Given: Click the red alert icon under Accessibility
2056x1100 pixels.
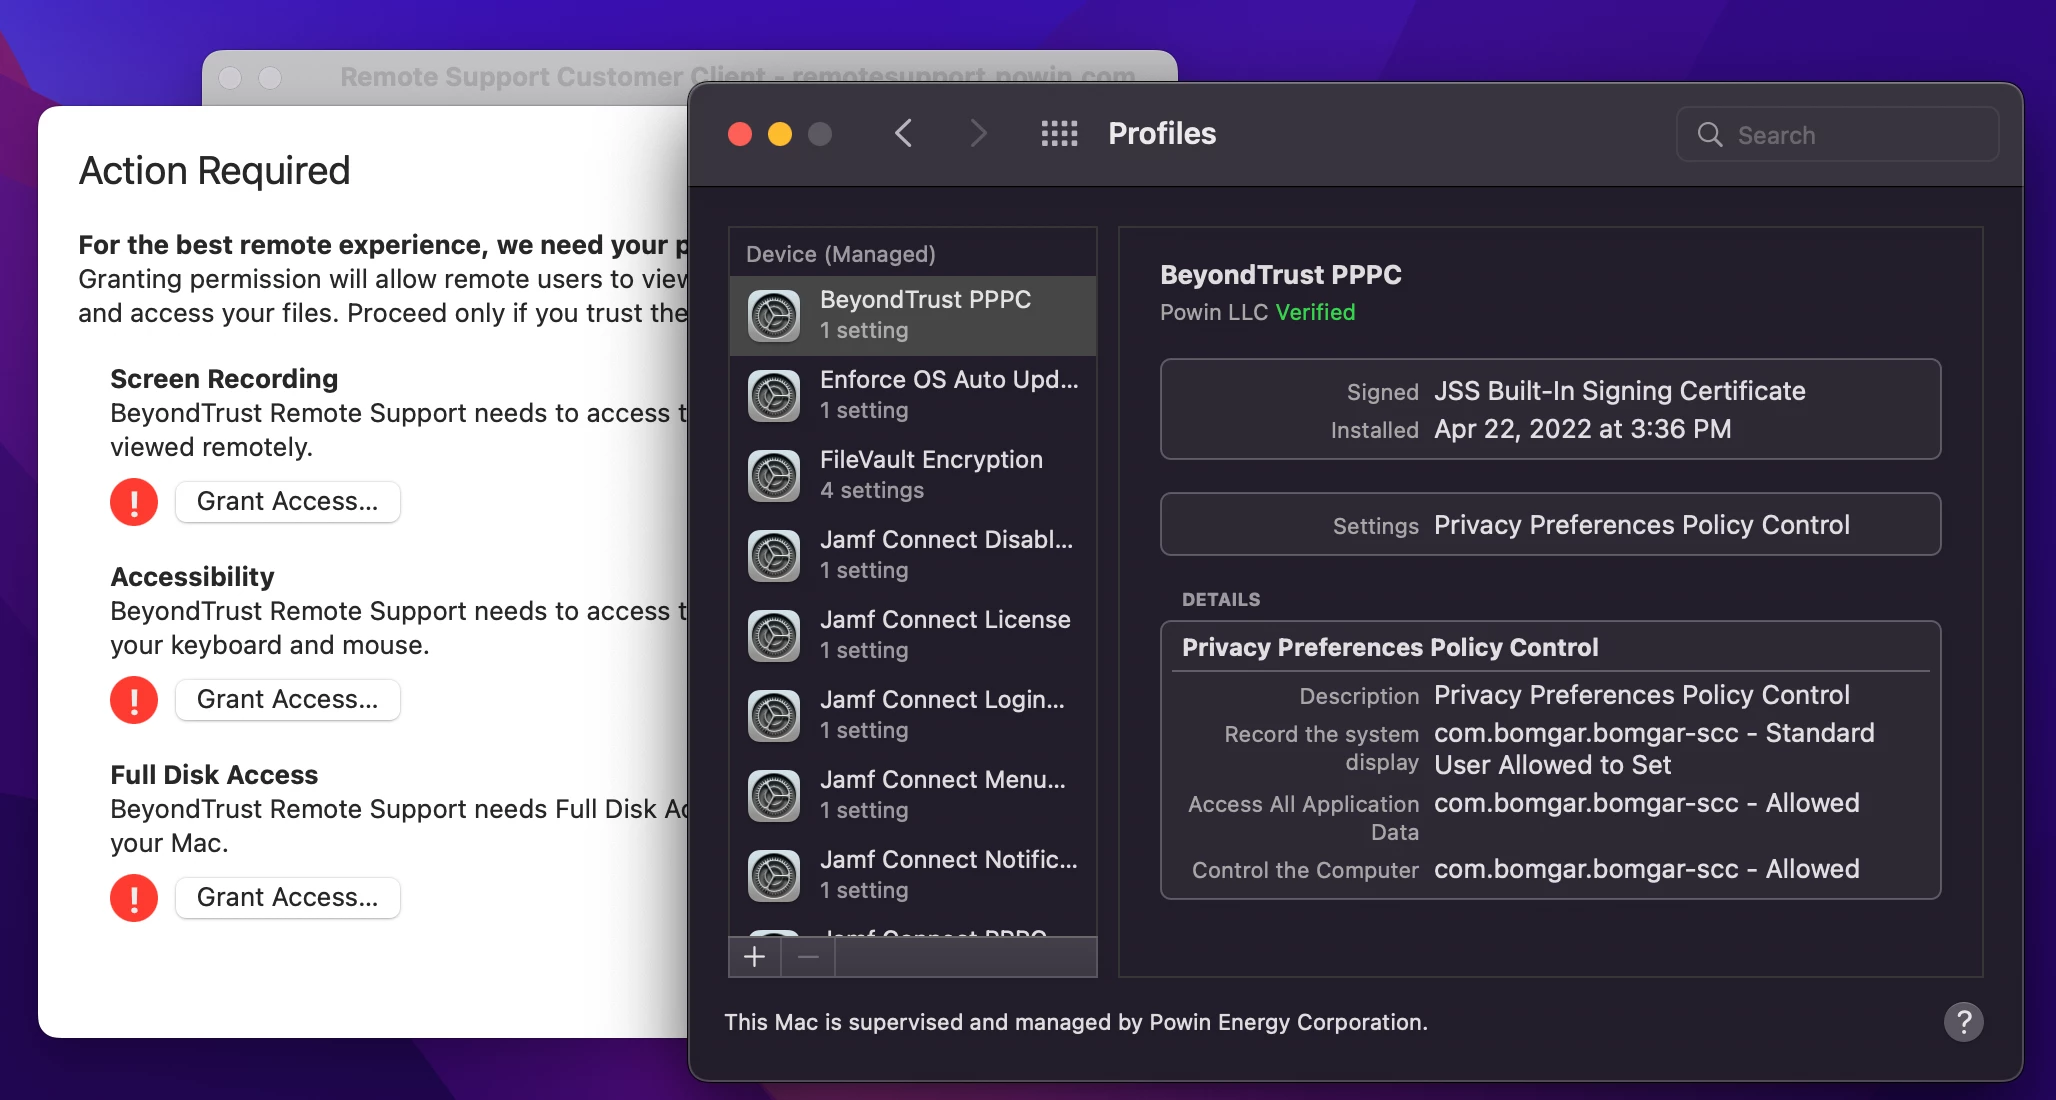Looking at the screenshot, I should click(134, 700).
